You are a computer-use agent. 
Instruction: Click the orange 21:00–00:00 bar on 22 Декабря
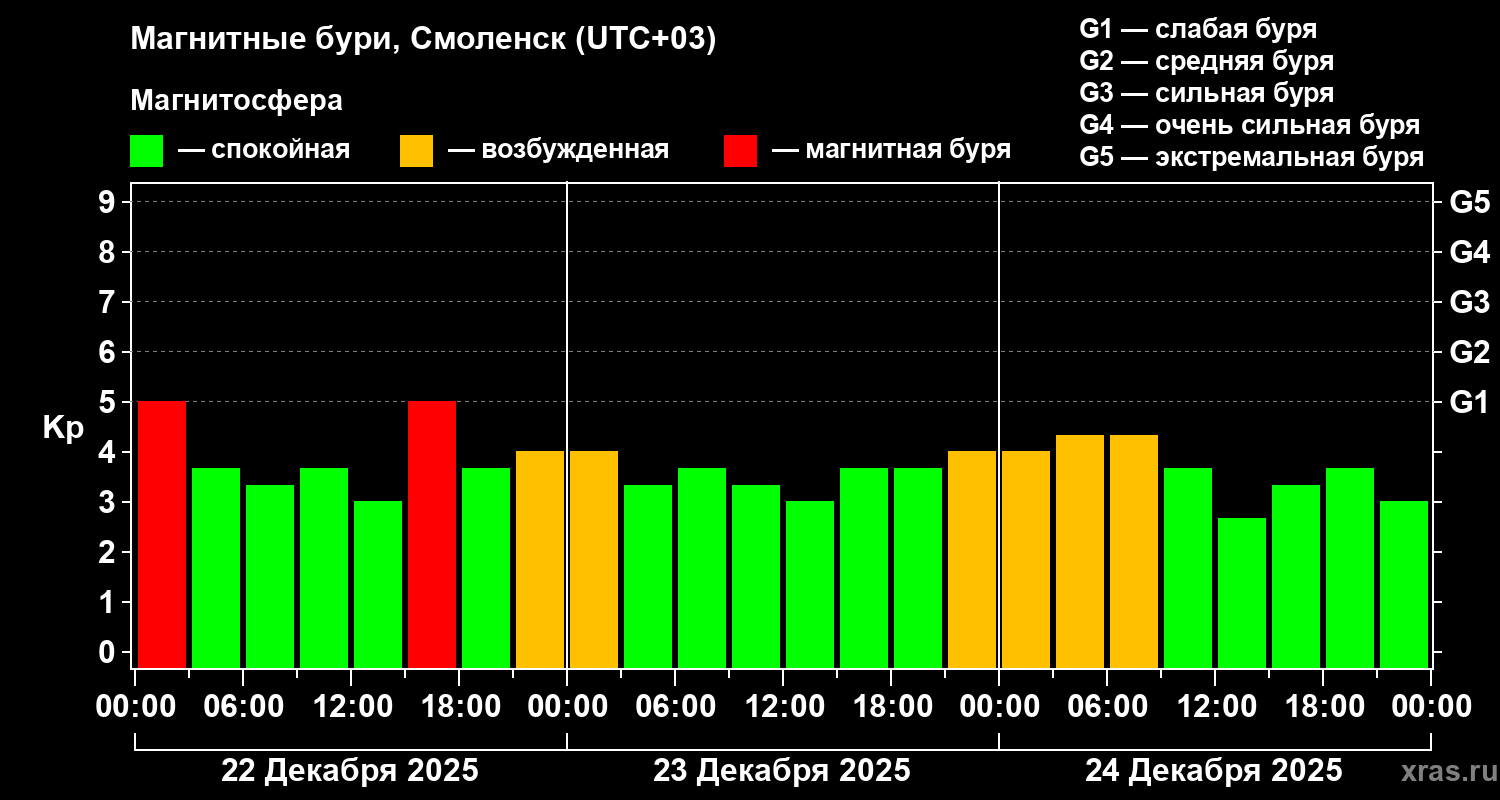click(x=540, y=559)
